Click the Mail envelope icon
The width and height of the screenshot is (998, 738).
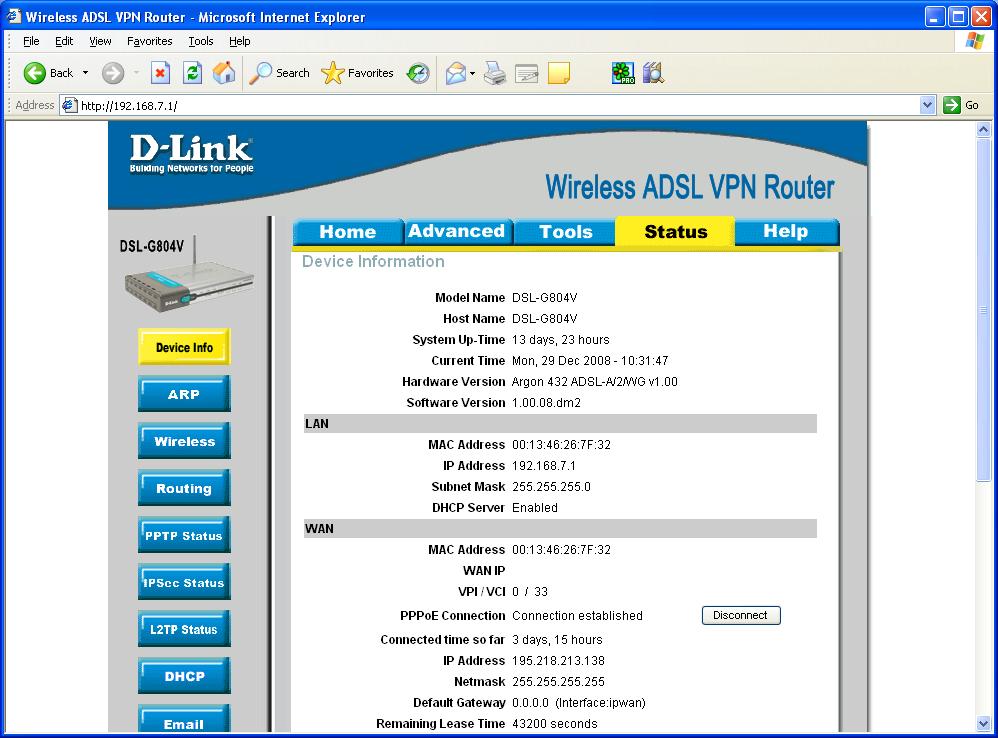pos(456,73)
